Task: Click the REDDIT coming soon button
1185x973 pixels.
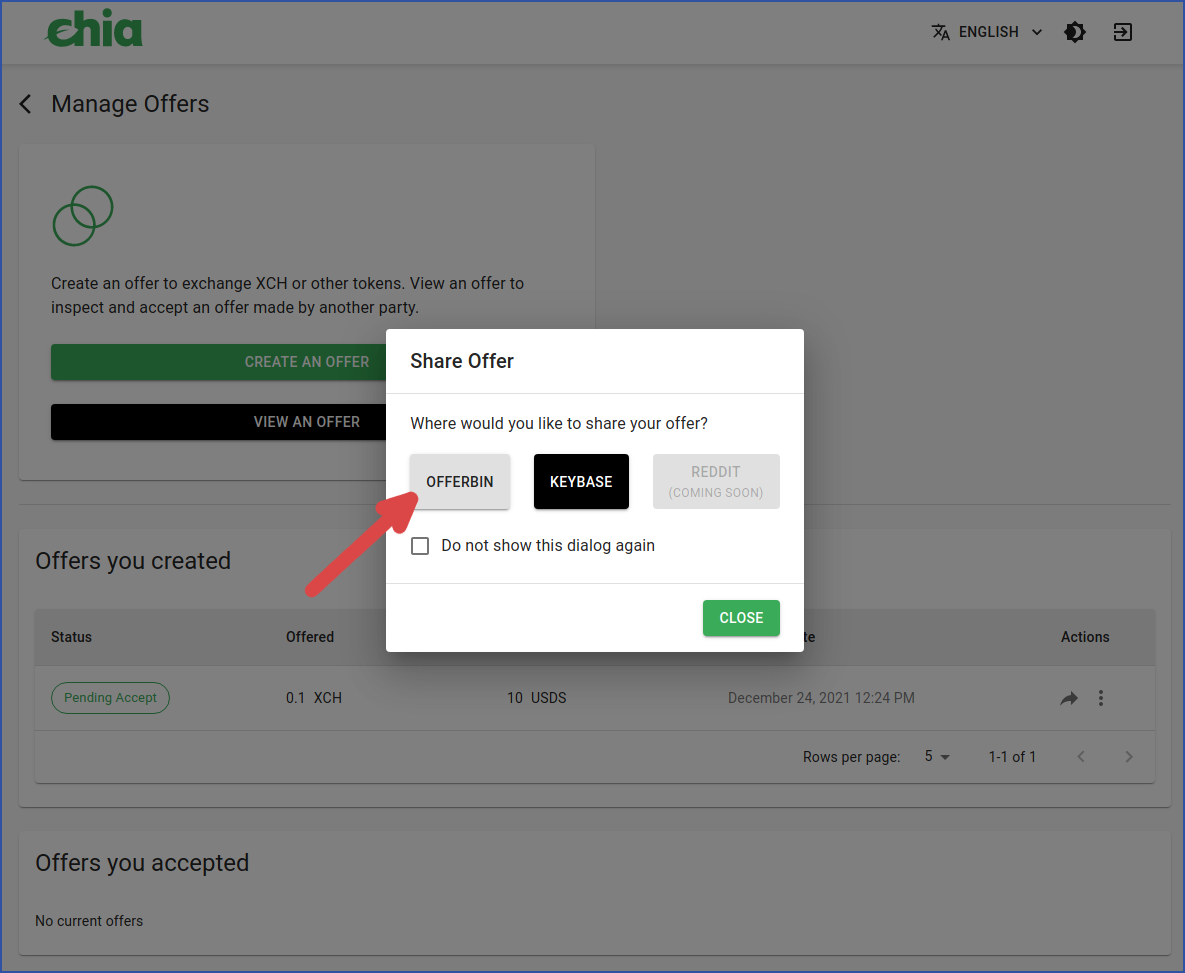Action: 716,482
